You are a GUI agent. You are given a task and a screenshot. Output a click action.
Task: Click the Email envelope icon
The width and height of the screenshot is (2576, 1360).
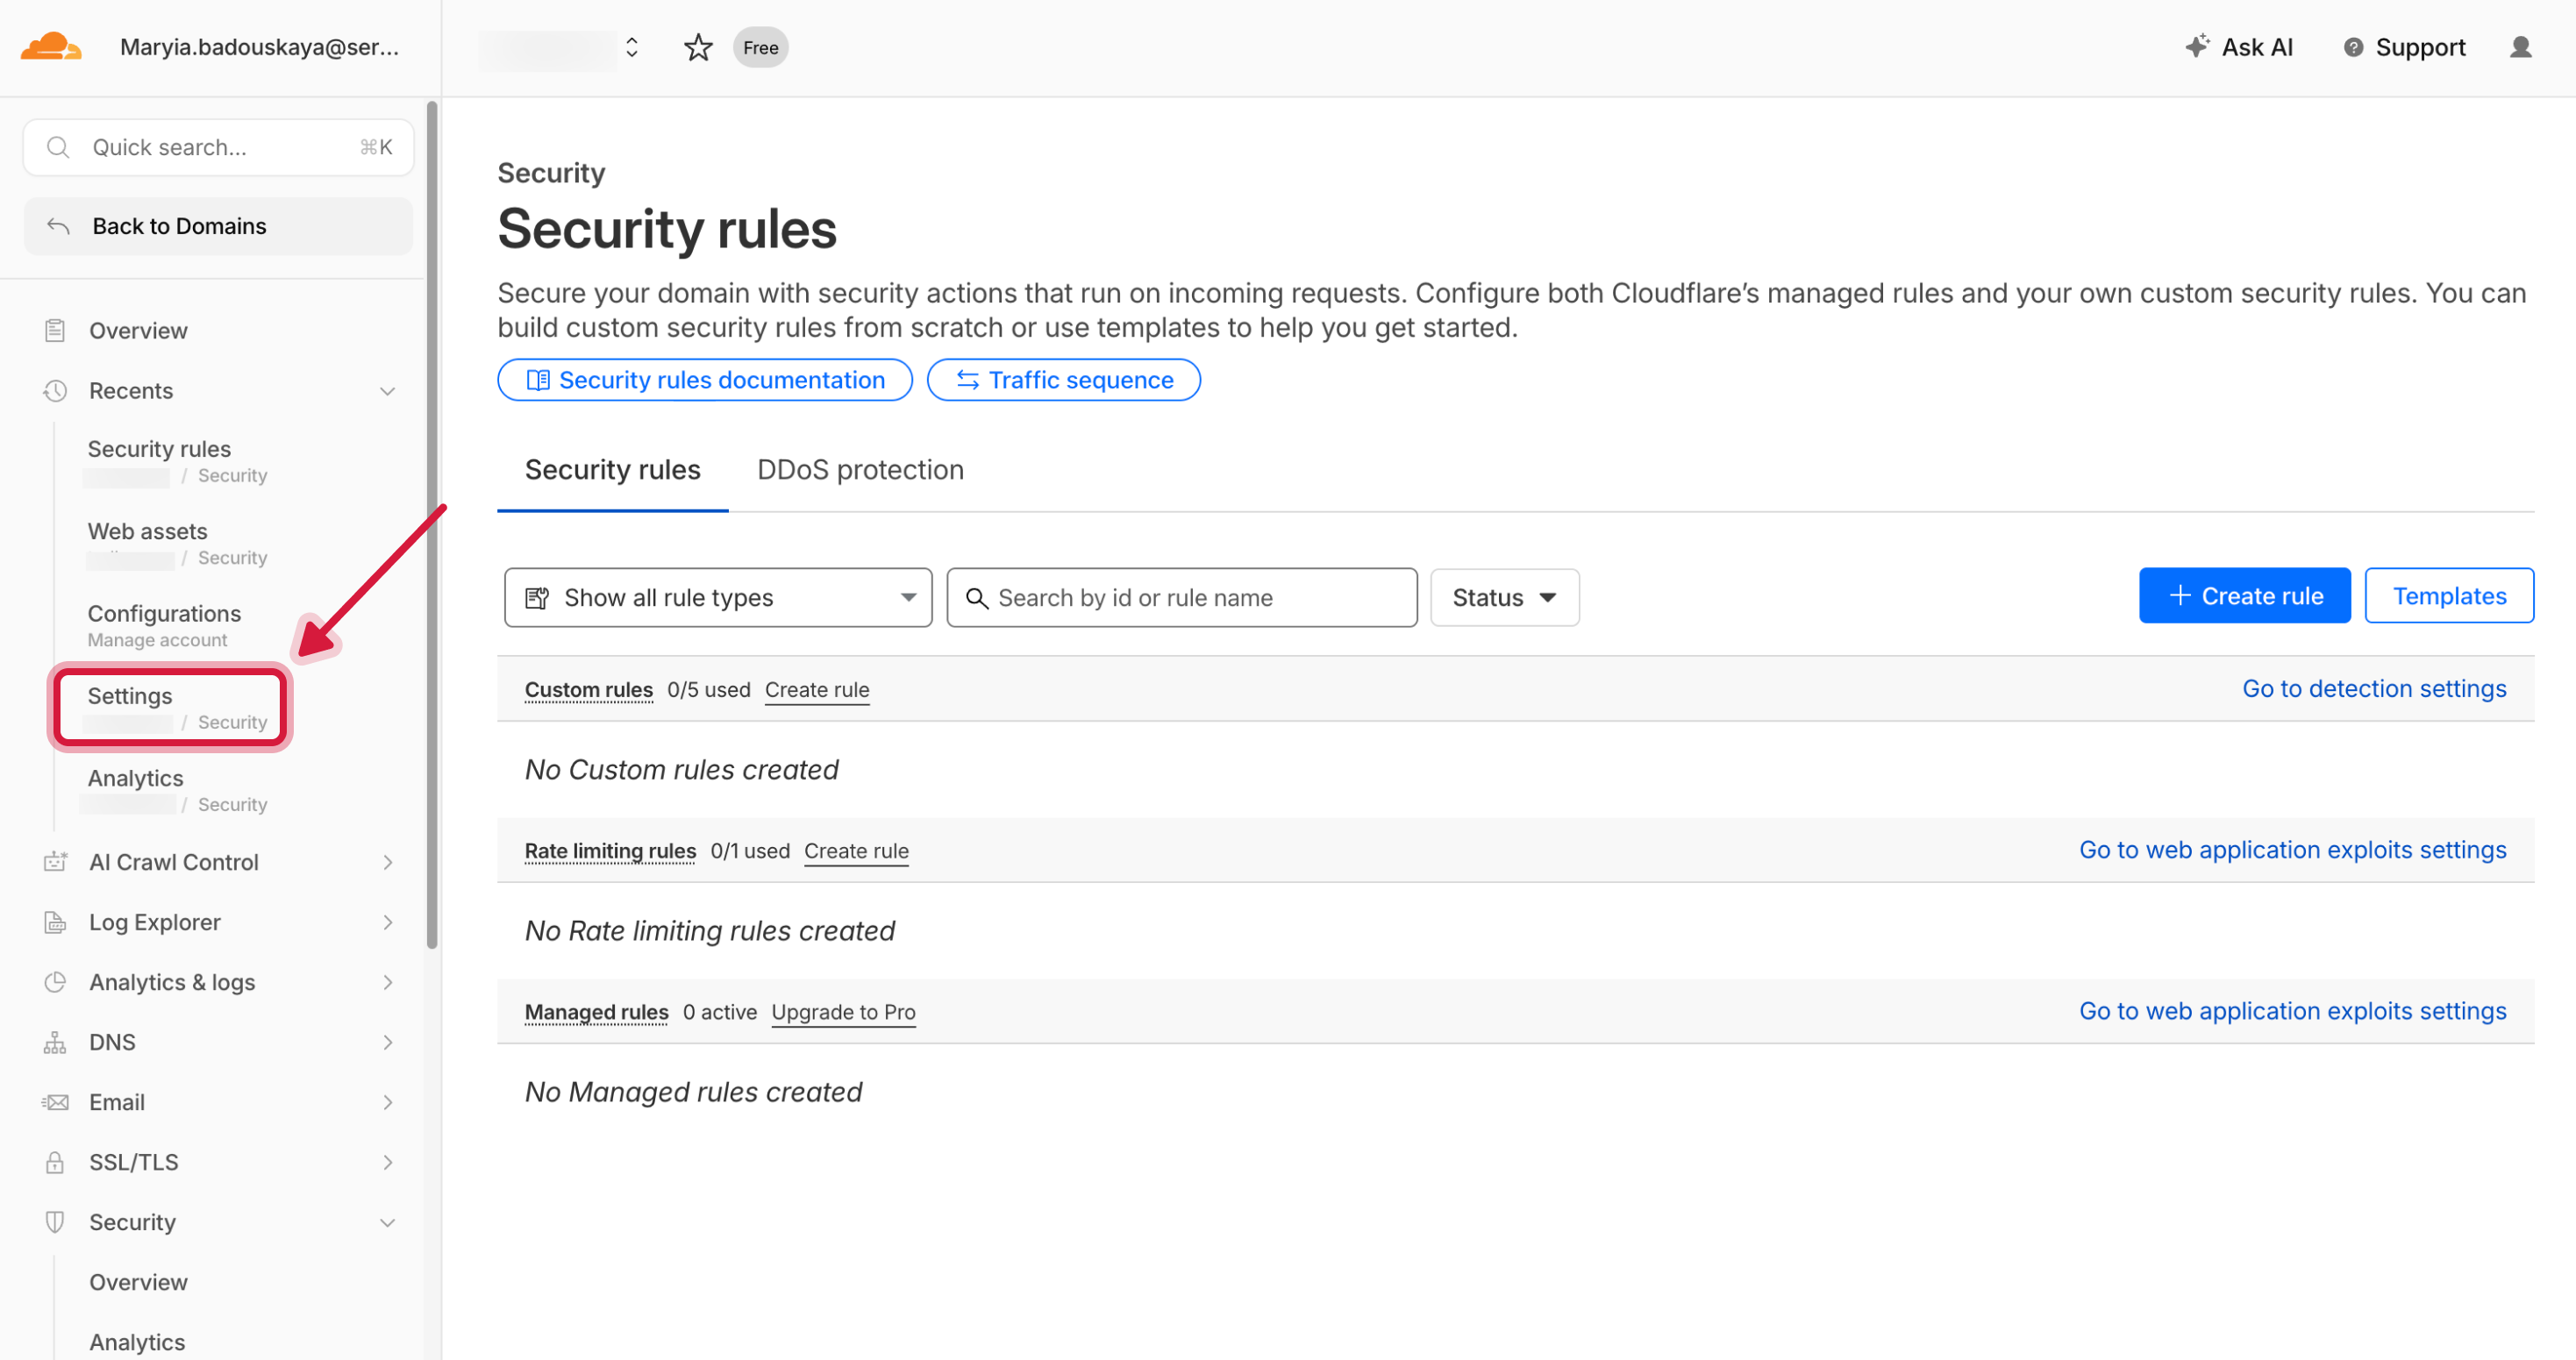[55, 1102]
